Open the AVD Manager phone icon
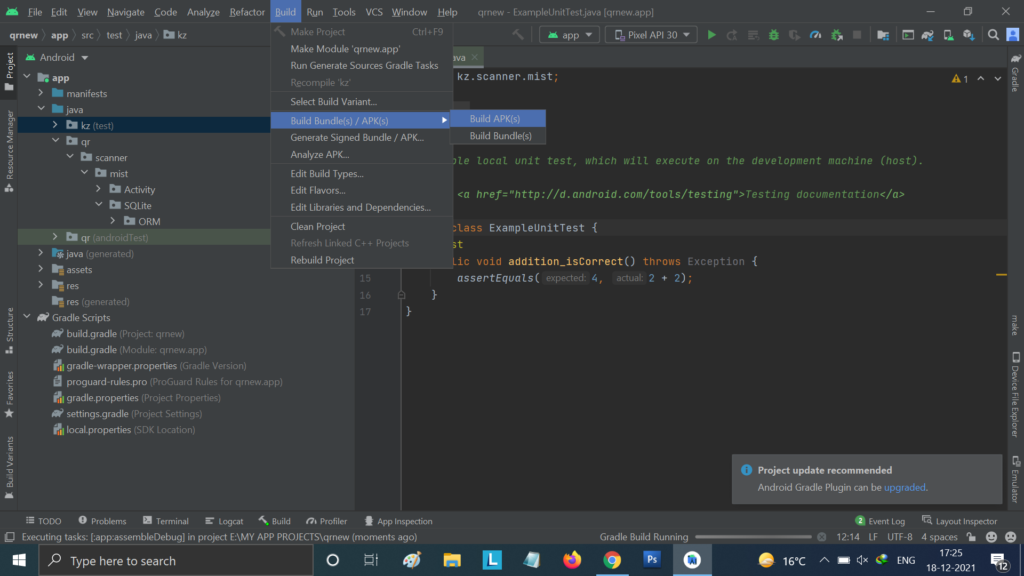Image resolution: width=1024 pixels, height=576 pixels. [948, 35]
